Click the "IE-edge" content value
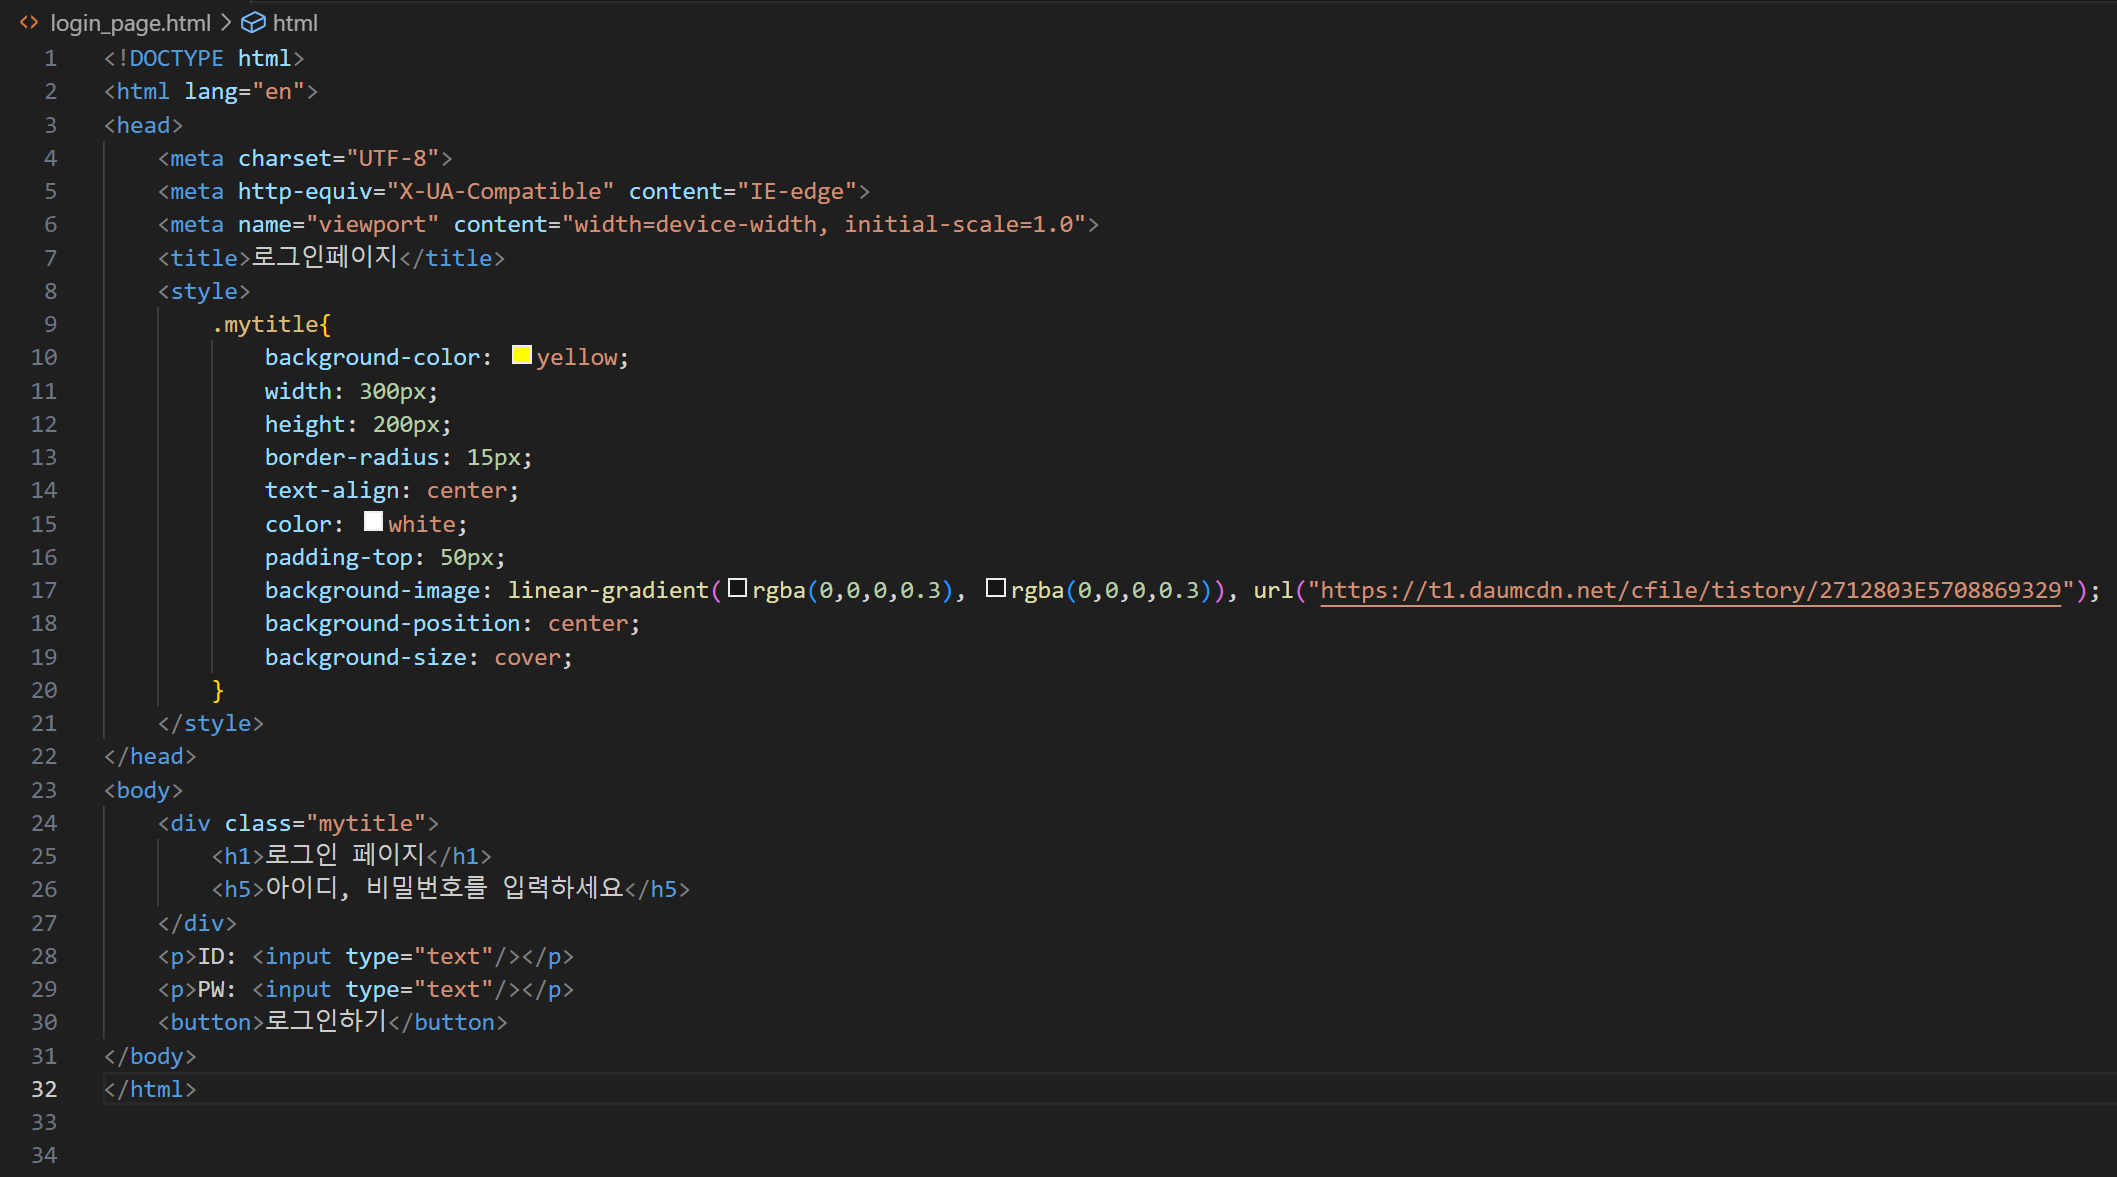The width and height of the screenshot is (2117, 1177). (x=797, y=191)
